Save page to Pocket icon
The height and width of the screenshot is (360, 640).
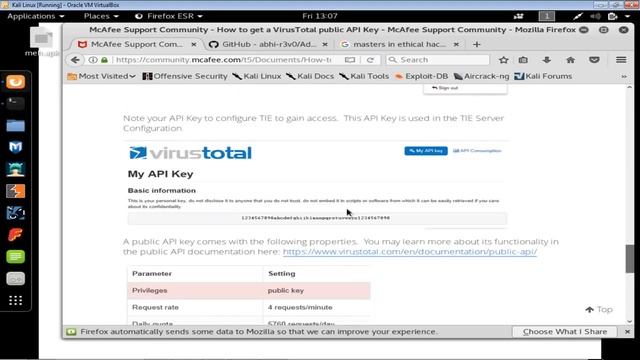[594, 60]
